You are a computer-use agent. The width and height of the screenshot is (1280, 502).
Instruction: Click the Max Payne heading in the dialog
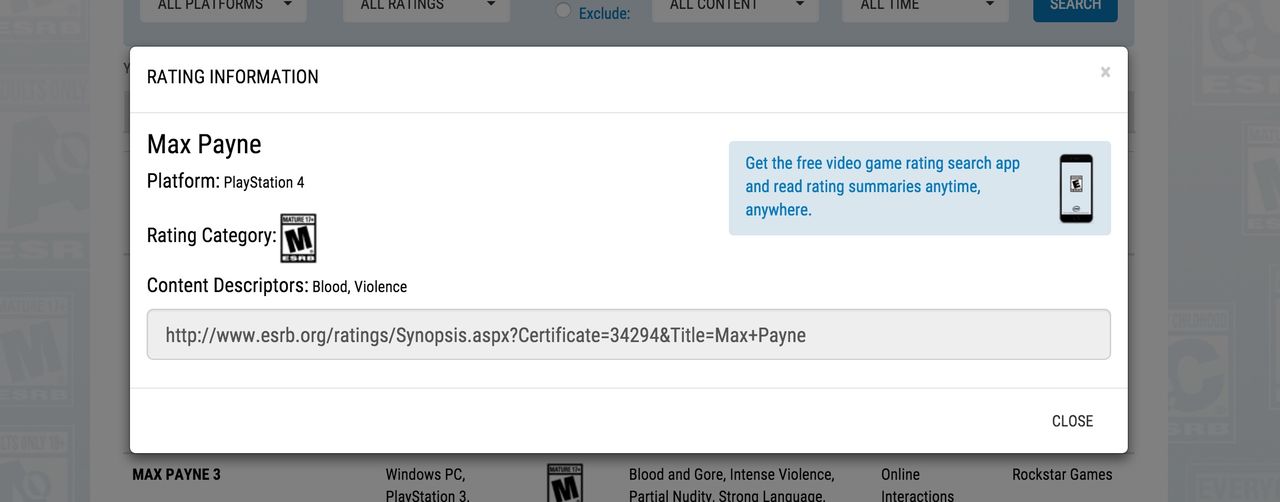click(x=204, y=144)
